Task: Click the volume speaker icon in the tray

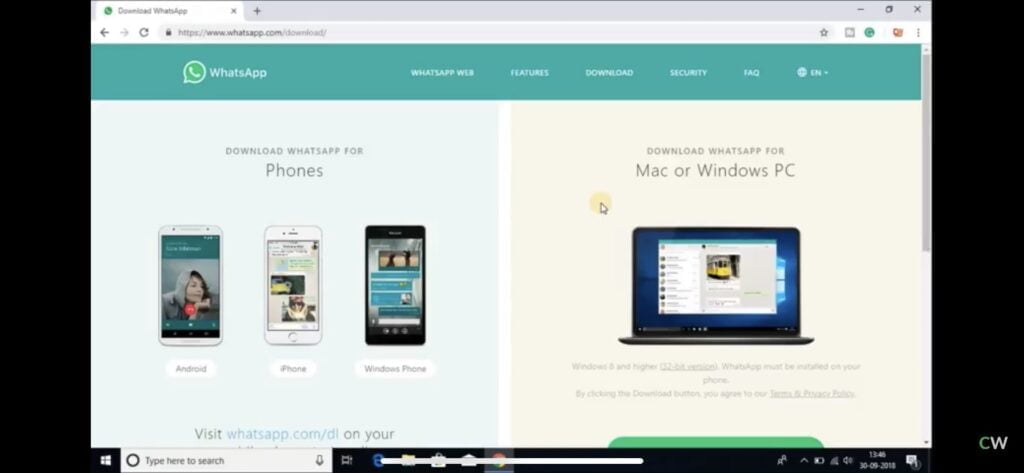Action: (848, 461)
